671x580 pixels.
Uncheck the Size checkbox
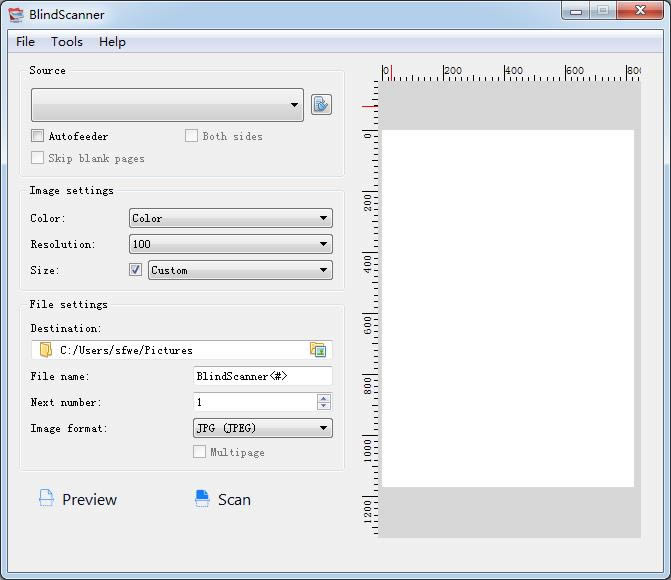pos(135,270)
